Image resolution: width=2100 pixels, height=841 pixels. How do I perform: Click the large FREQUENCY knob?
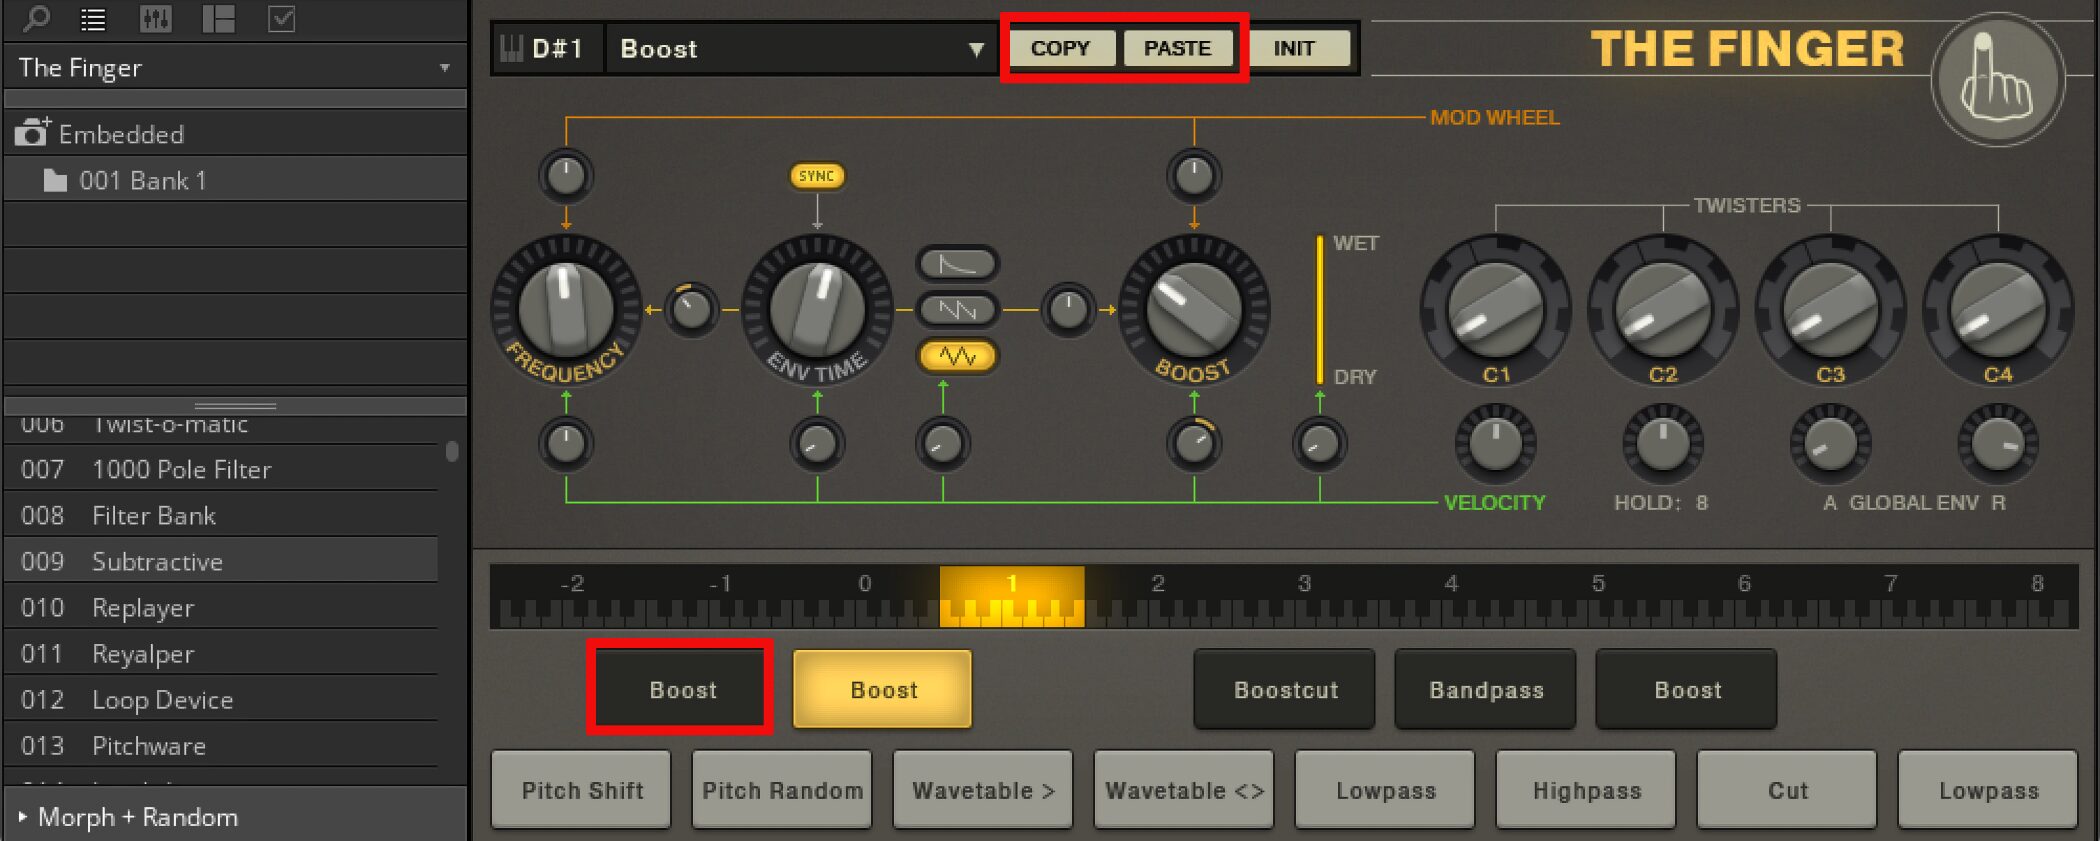pyautogui.click(x=566, y=309)
